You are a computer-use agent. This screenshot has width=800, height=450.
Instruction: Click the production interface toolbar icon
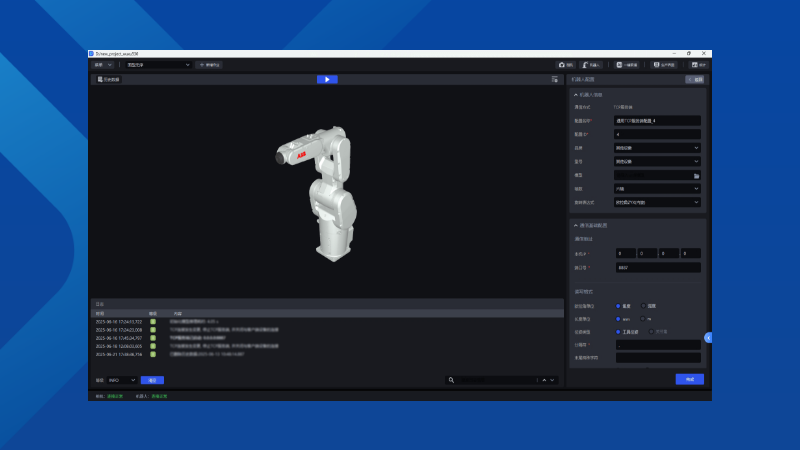(x=663, y=64)
